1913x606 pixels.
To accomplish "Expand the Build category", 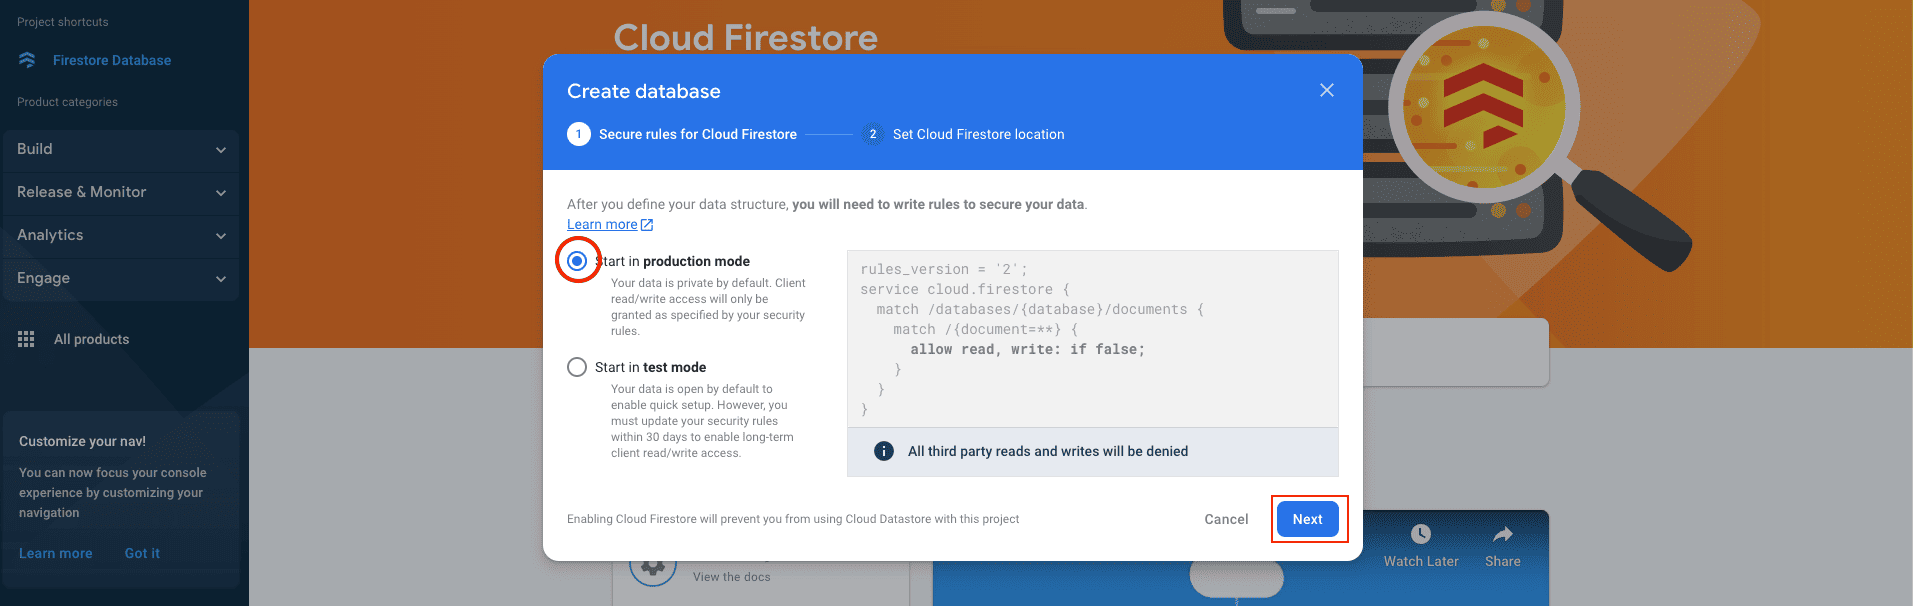I will tap(120, 149).
